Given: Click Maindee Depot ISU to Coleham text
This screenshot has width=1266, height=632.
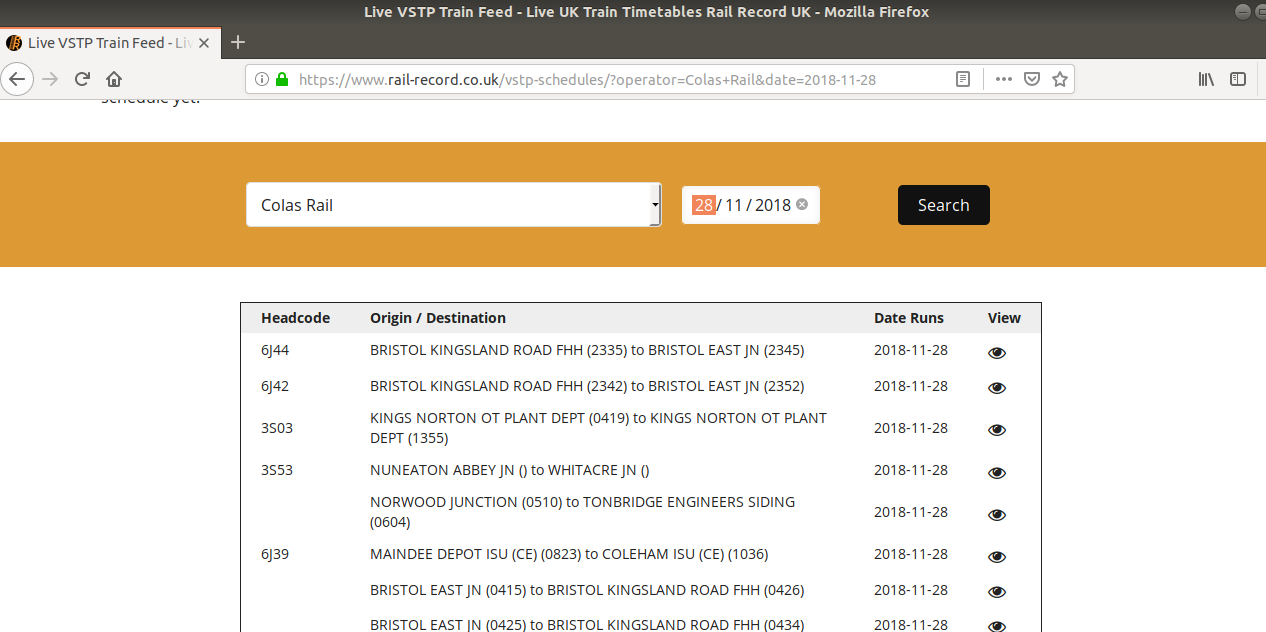Looking at the screenshot, I should pyautogui.click(x=569, y=554).
